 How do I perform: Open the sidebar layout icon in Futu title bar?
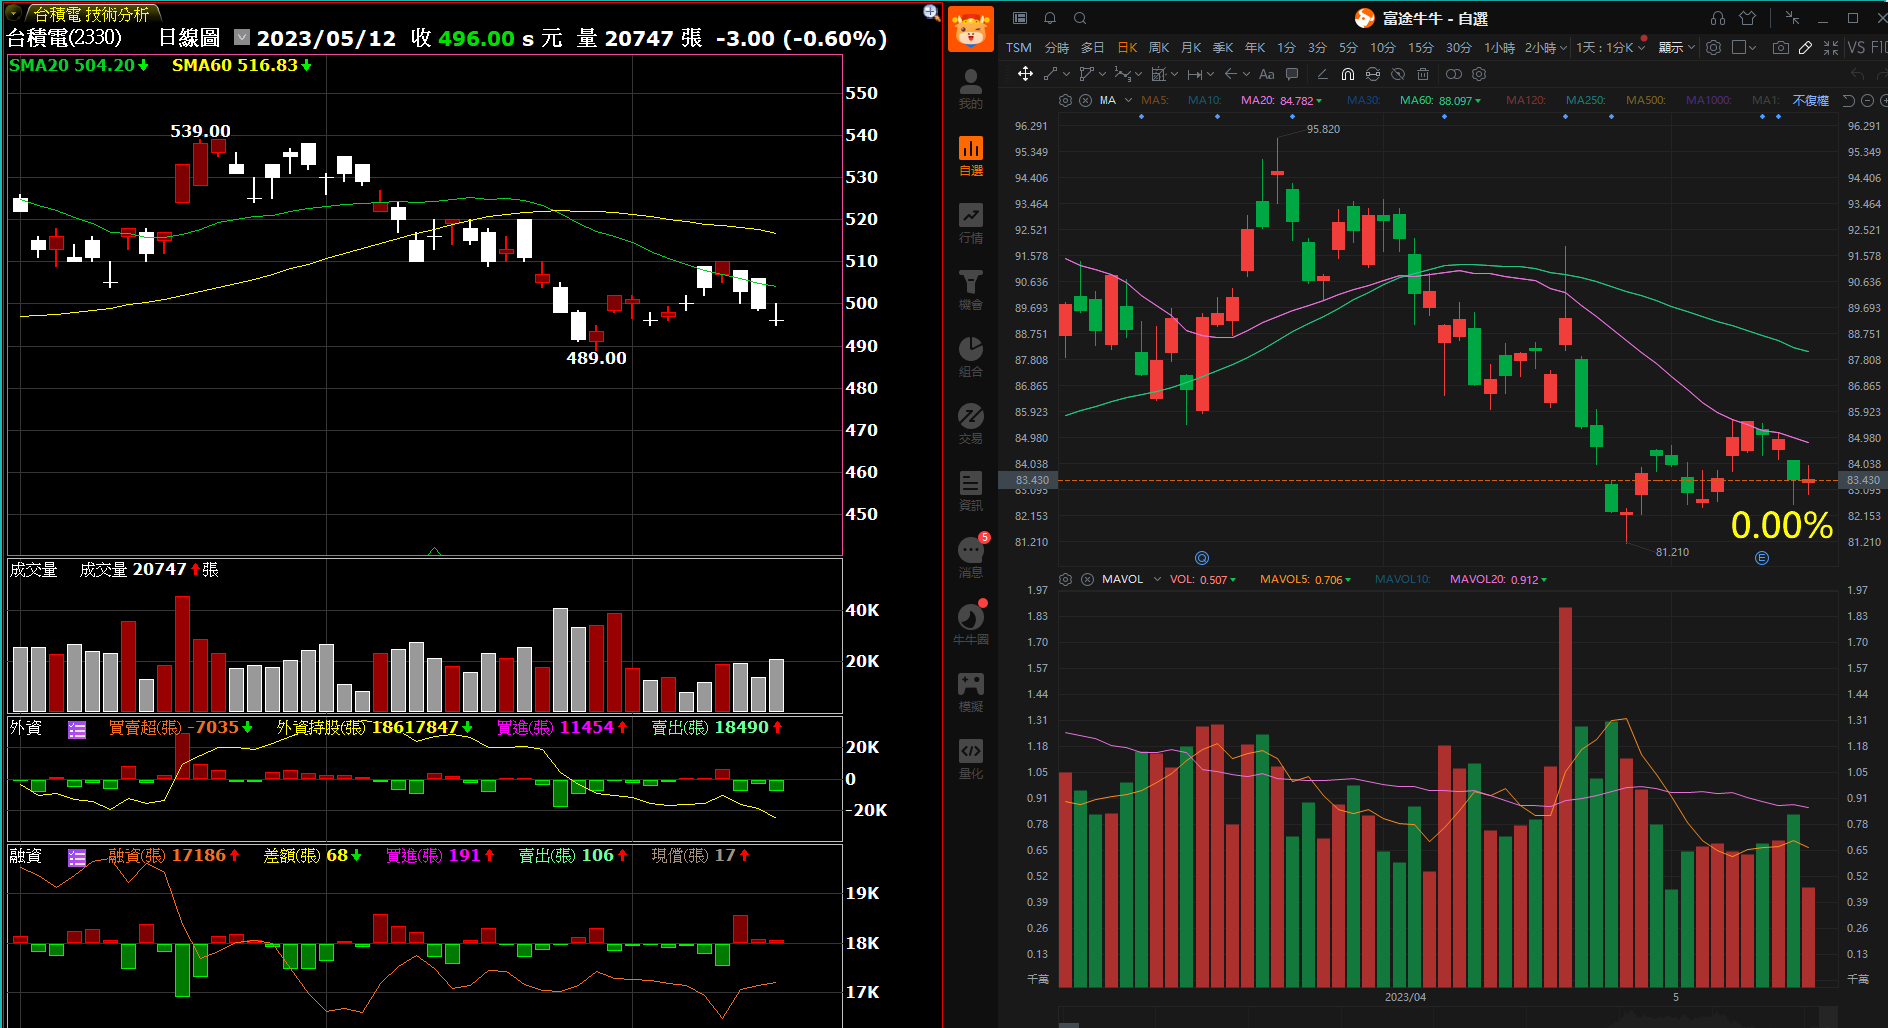point(1020,18)
